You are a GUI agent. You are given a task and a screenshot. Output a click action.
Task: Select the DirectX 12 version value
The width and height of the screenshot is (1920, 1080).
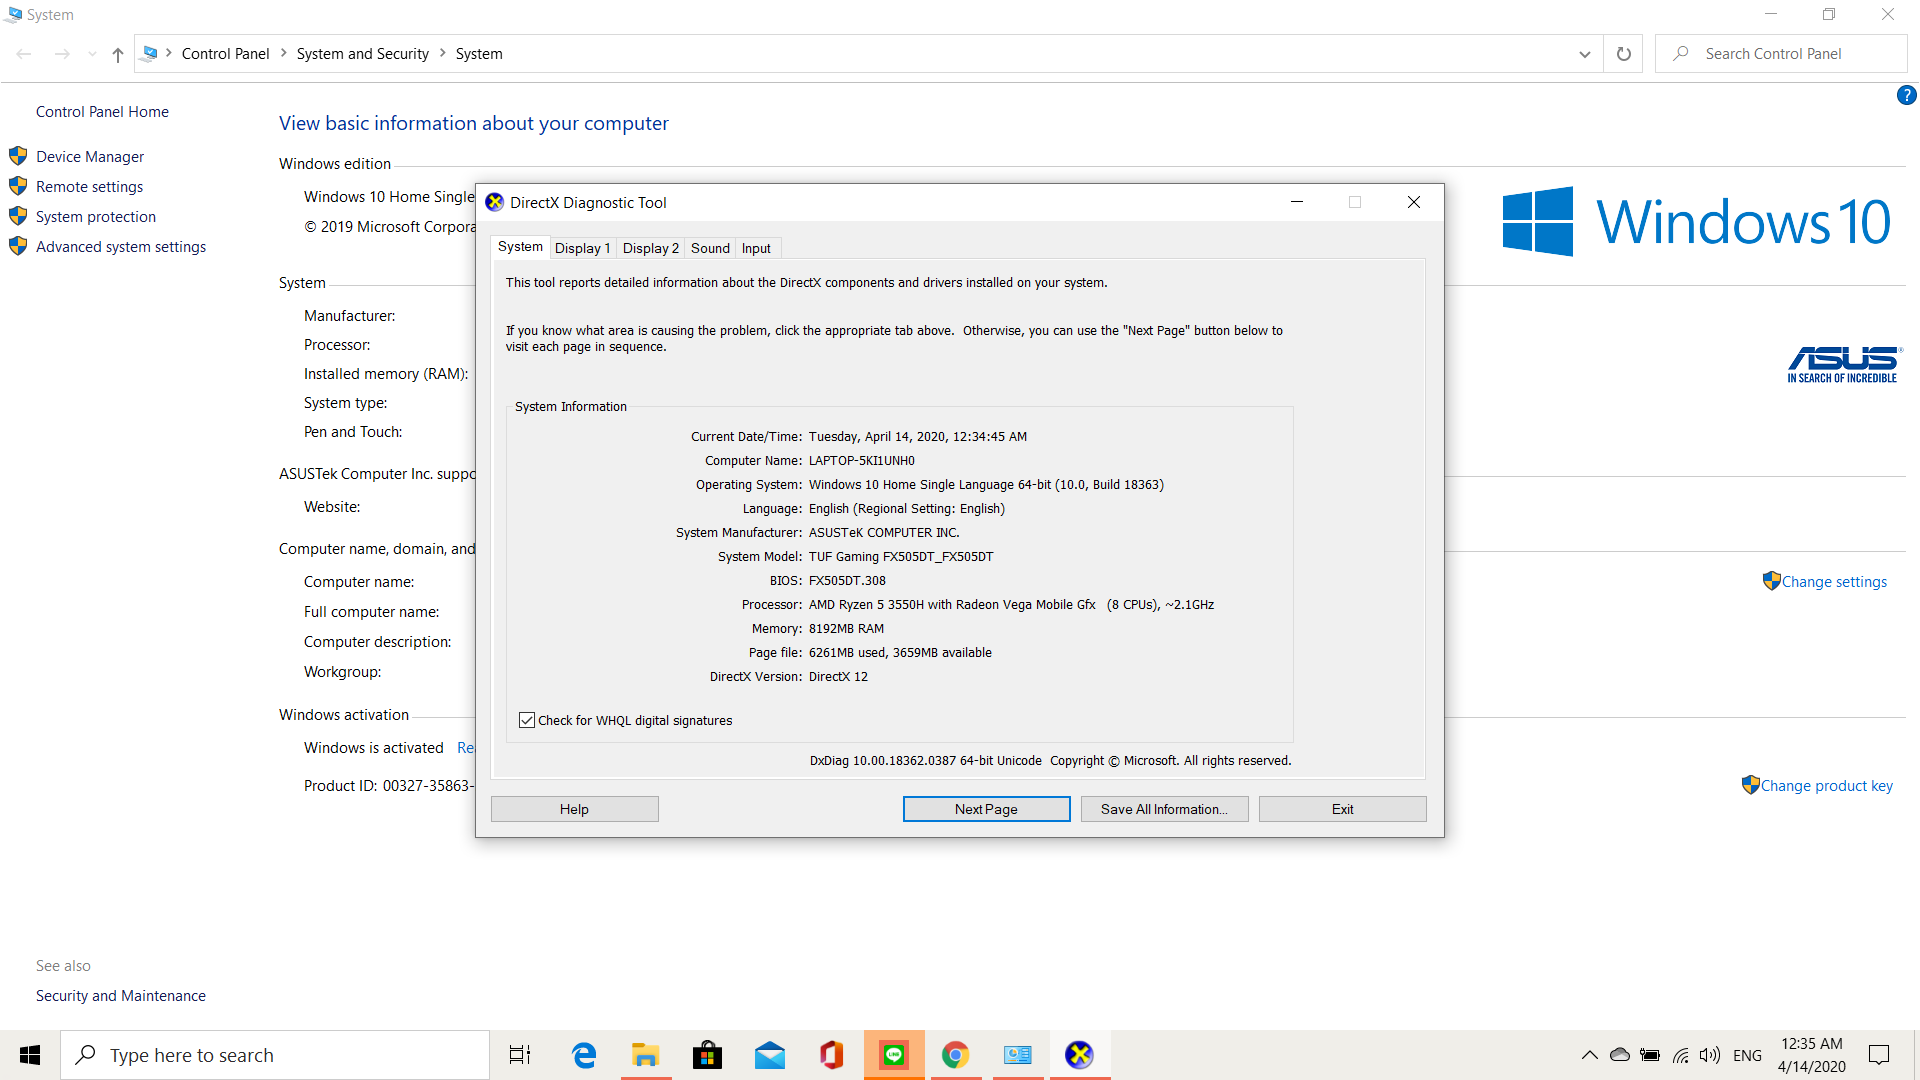click(838, 677)
